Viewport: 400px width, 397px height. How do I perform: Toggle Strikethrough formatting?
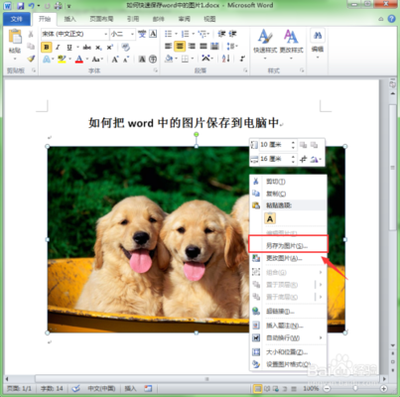[x=87, y=47]
